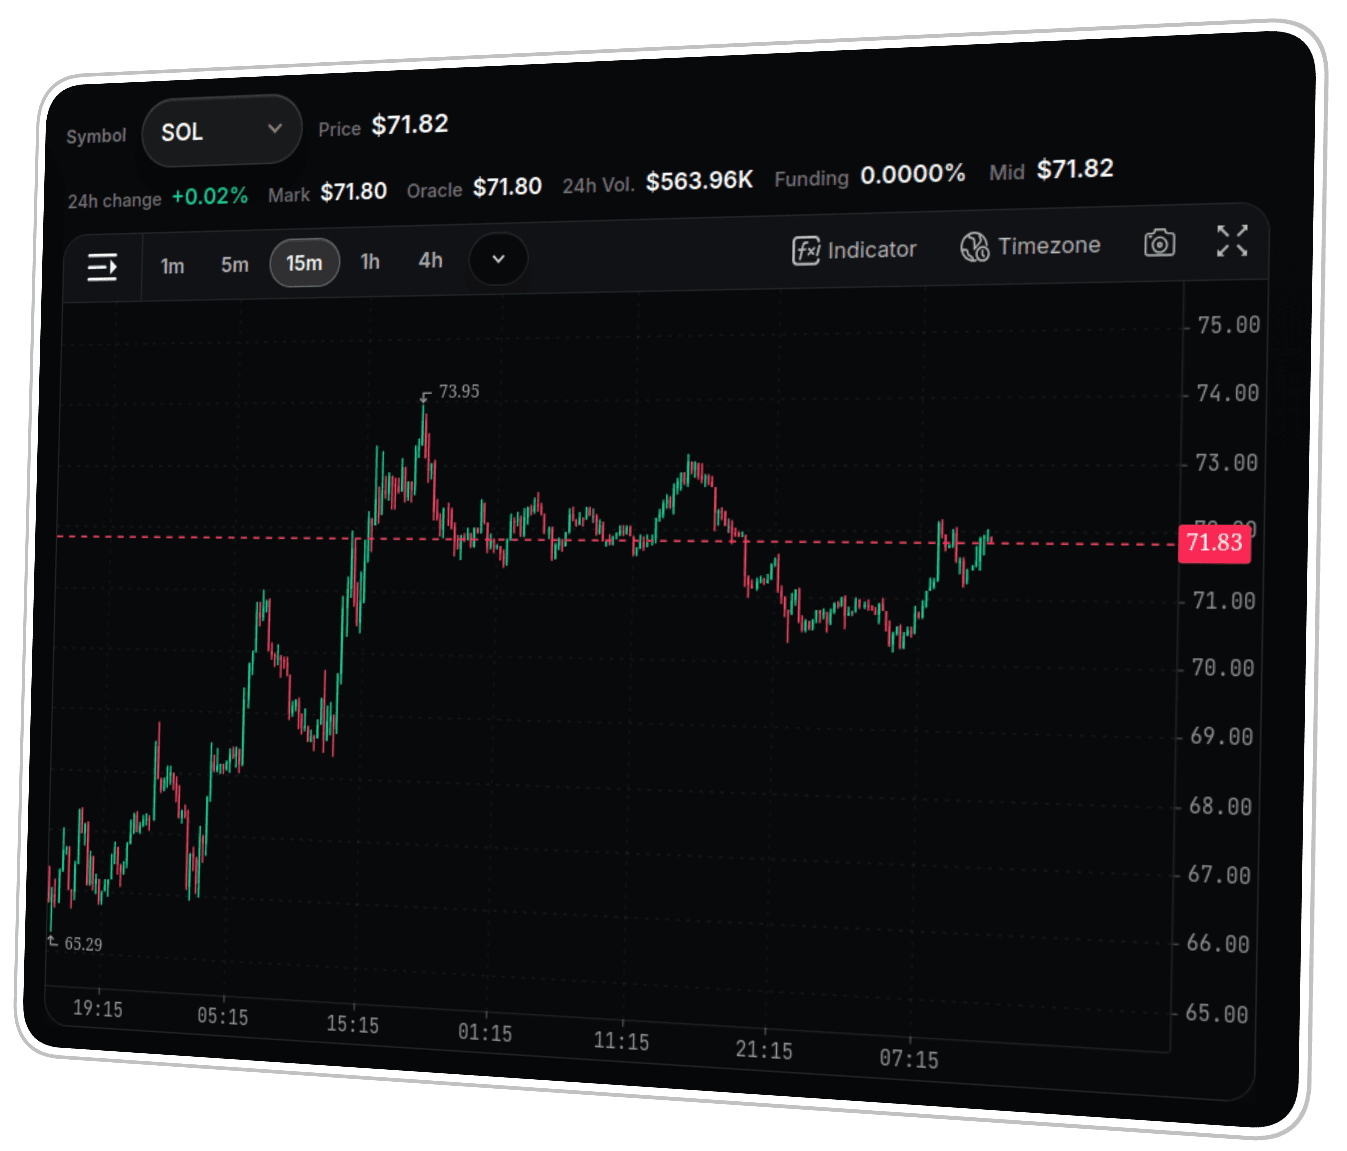
Task: Click the 24h Vol. $563.96K value
Action: tap(699, 181)
